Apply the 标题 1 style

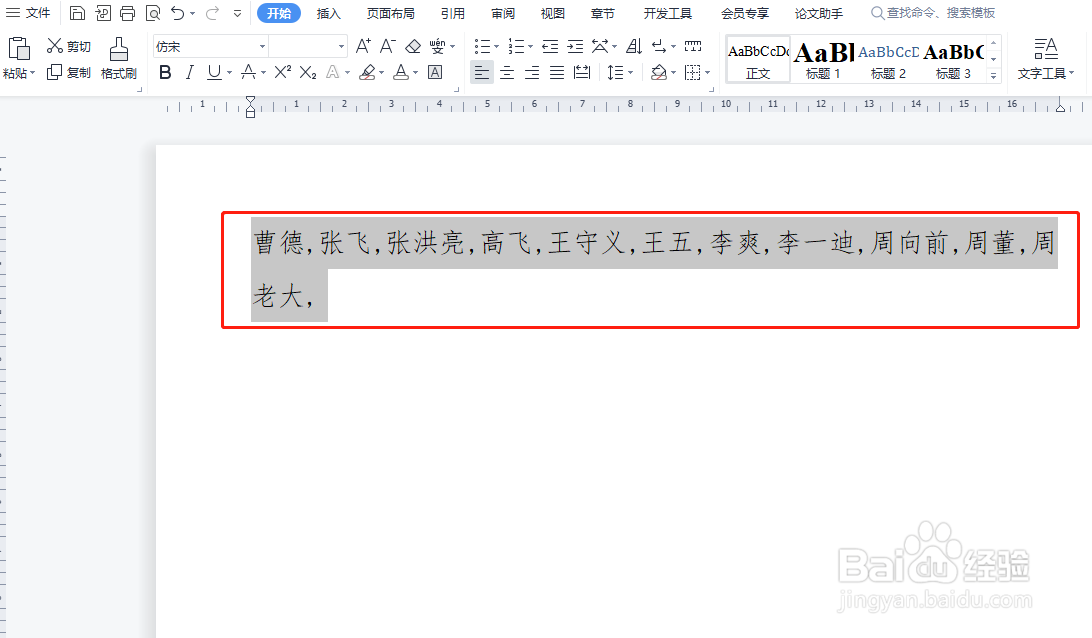823,60
